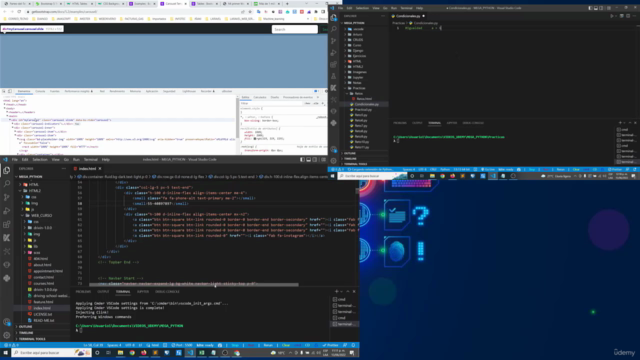Viewport: 640px width, 360px height.
Task: Open Search icon in the Condicionales.py VS Code window
Action: (333, 29)
